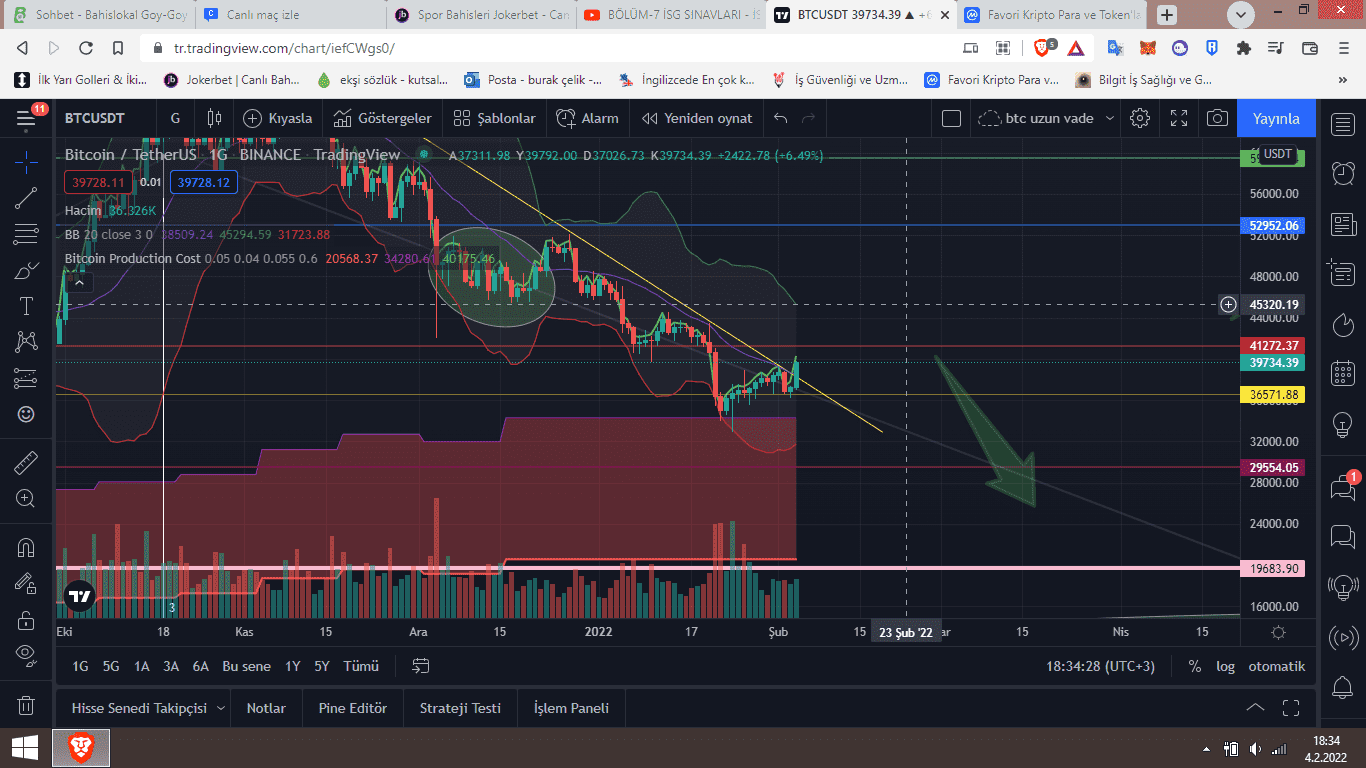Select the trend line drawing tool
The height and width of the screenshot is (768, 1366).
(x=27, y=198)
